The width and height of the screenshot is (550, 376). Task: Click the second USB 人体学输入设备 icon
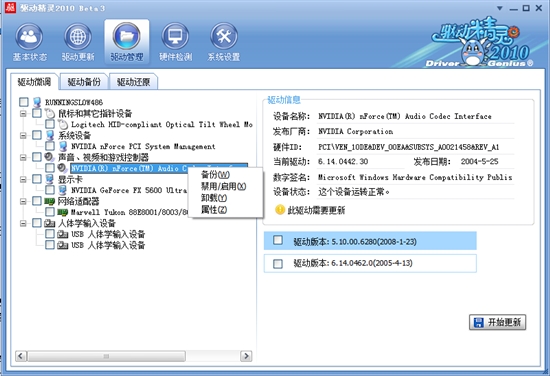tap(62, 245)
